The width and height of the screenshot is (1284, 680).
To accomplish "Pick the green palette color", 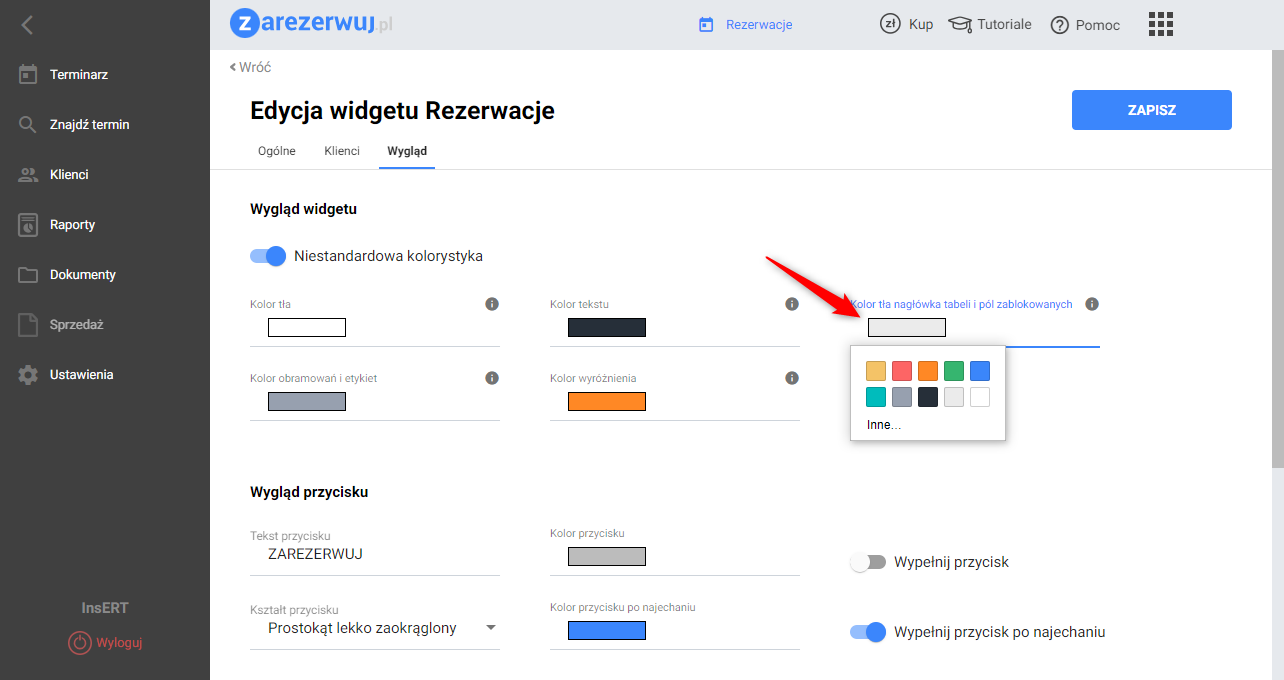I will (954, 371).
